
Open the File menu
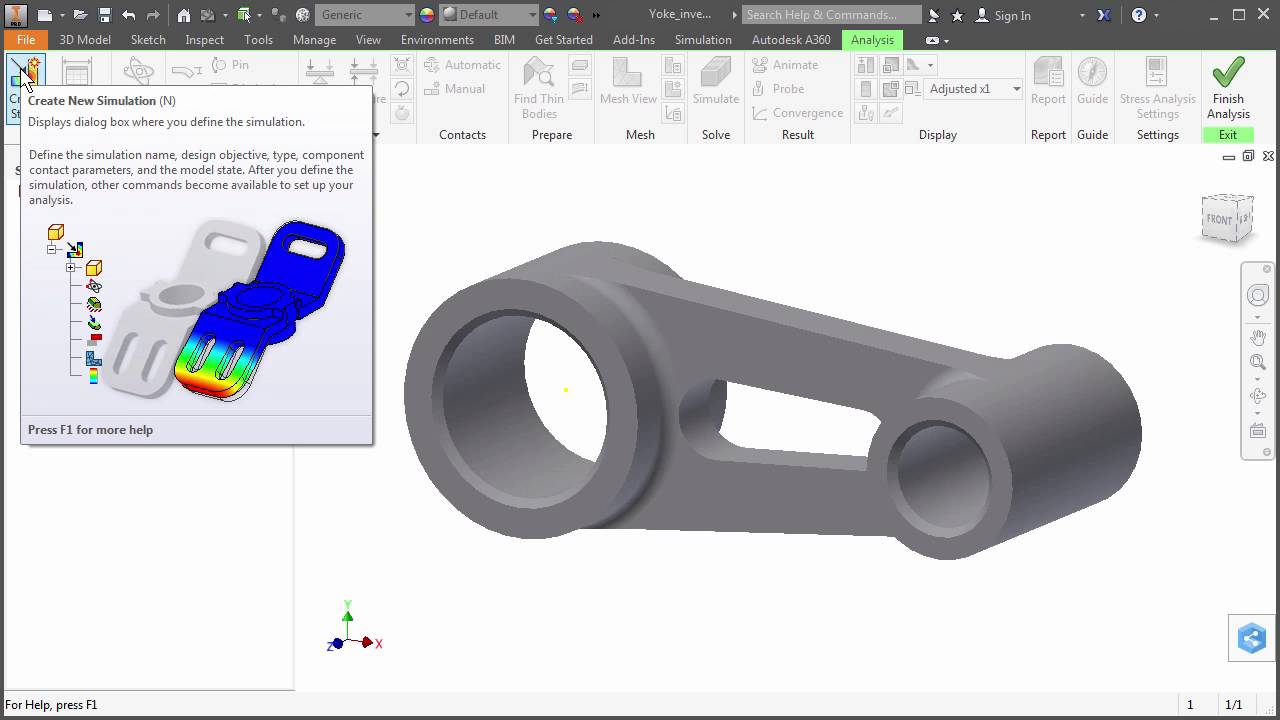point(26,40)
